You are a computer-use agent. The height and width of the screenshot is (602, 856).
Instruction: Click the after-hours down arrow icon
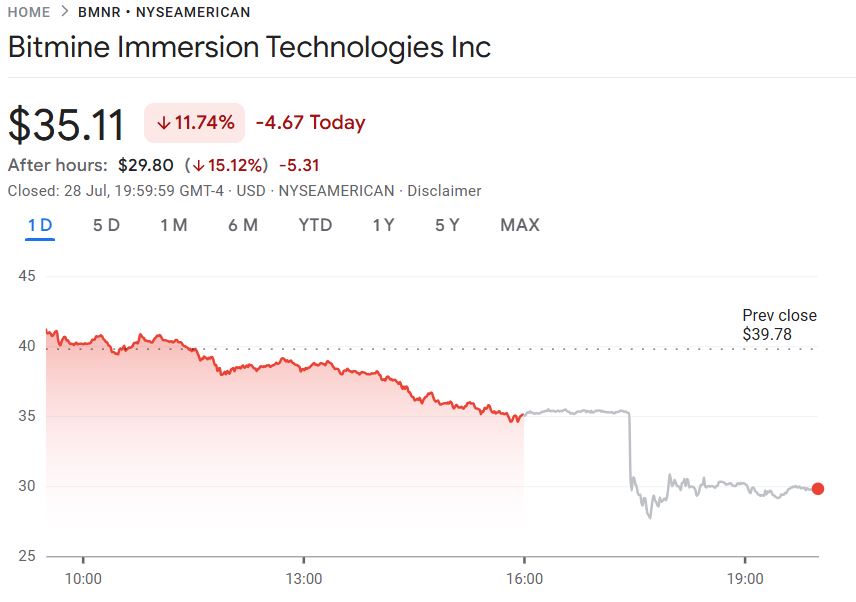click(x=199, y=165)
